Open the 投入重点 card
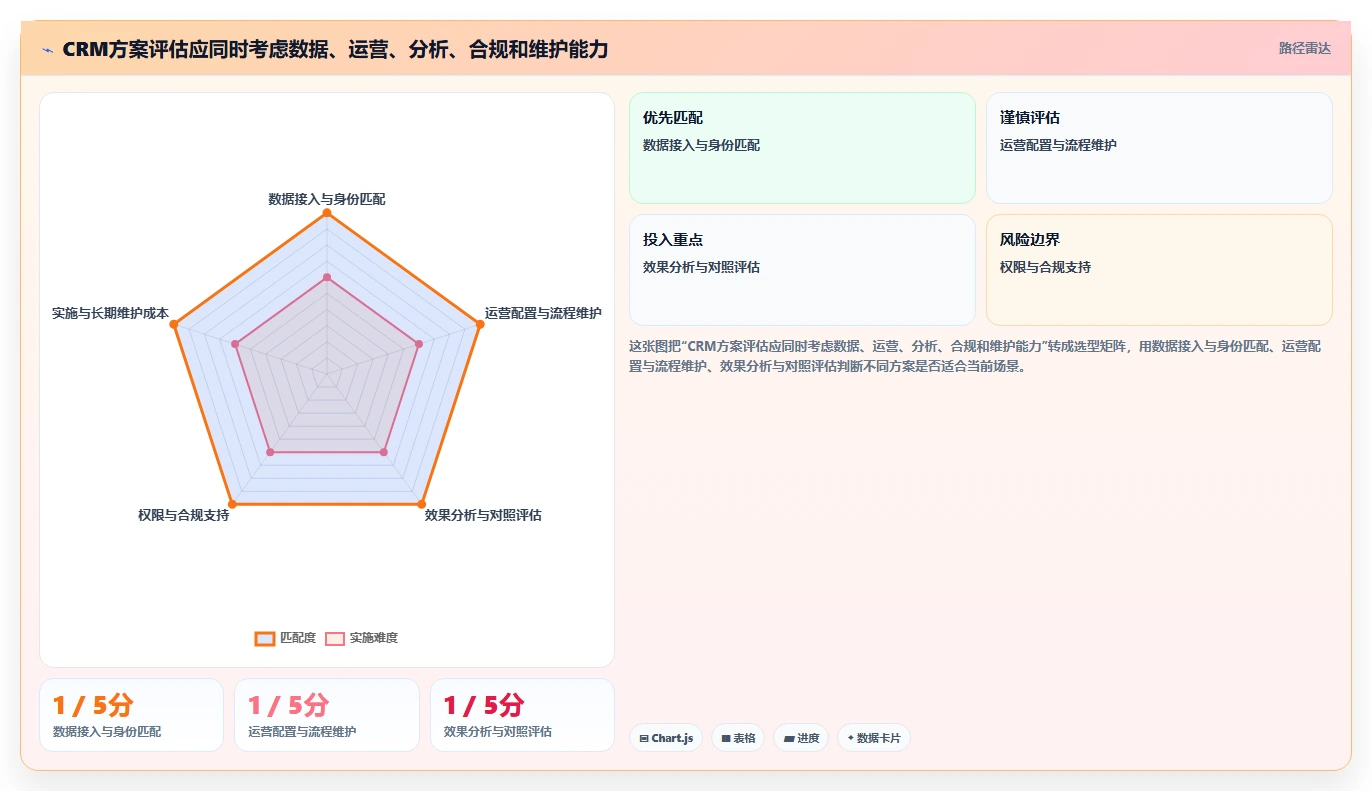The image size is (1372, 791). point(802,270)
